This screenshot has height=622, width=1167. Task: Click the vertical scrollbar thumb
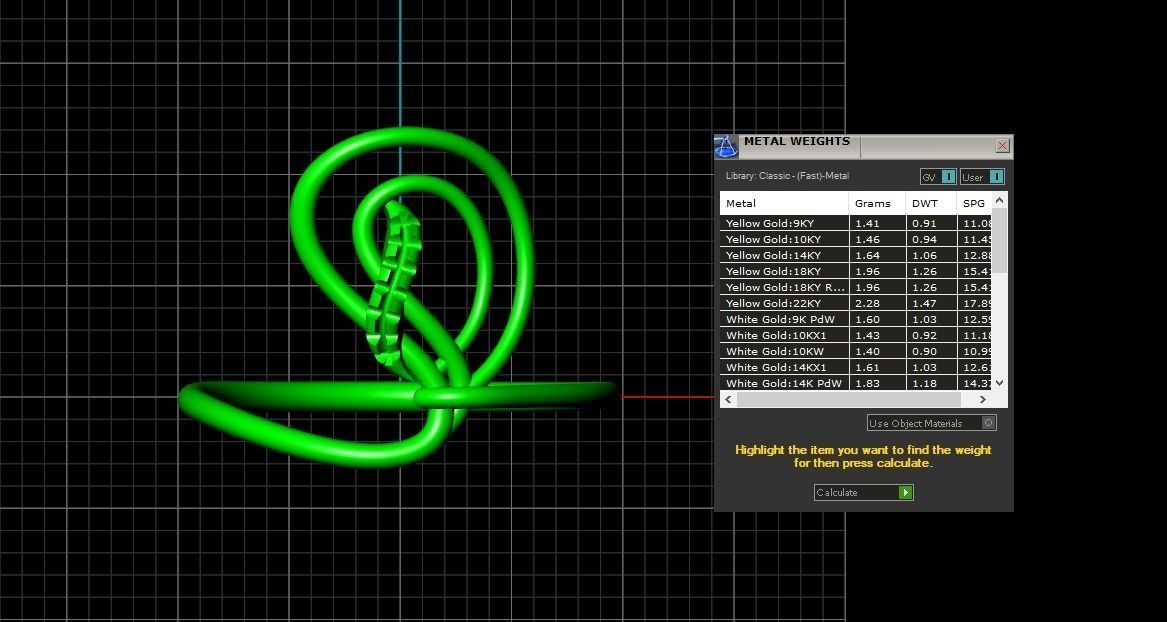[x=1000, y=240]
